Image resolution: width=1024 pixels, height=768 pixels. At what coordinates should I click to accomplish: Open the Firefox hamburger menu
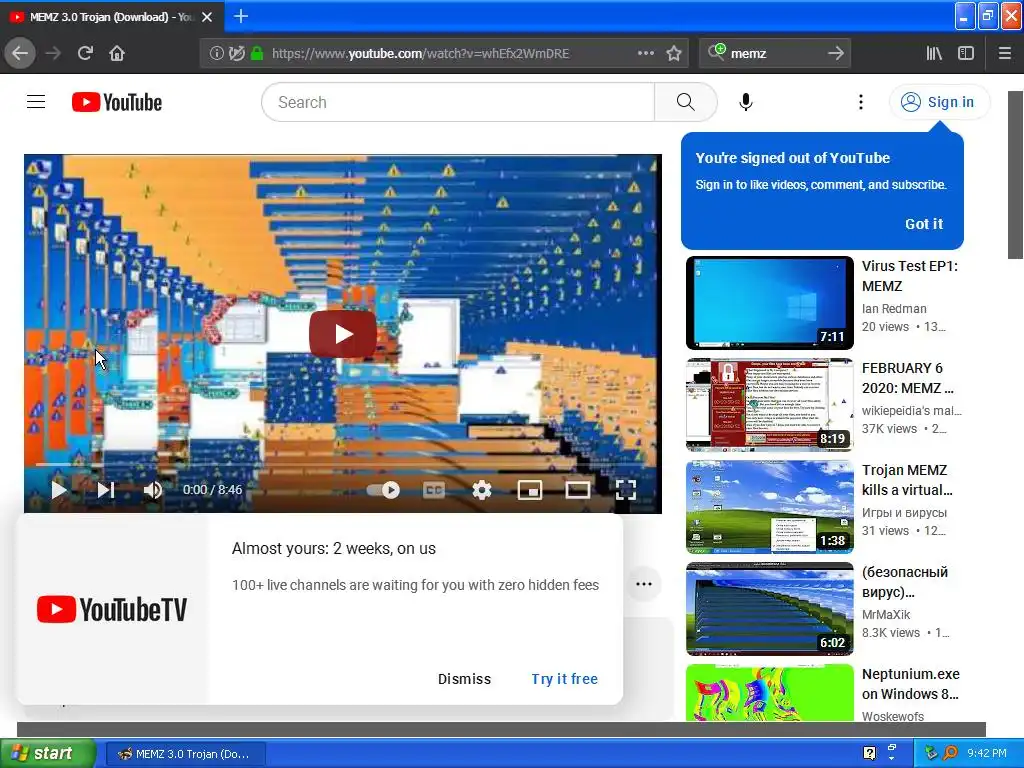(x=1005, y=53)
